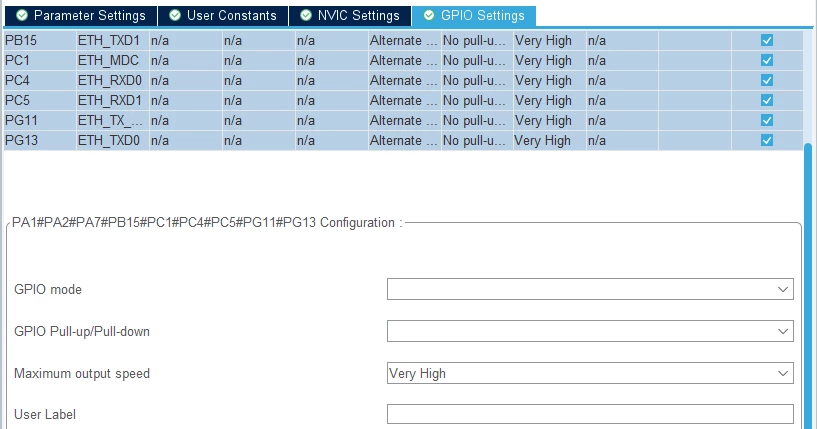Viewport: 817px width, 429px height.
Task: Click the Very High speed cell for PB15
Action: click(549, 41)
